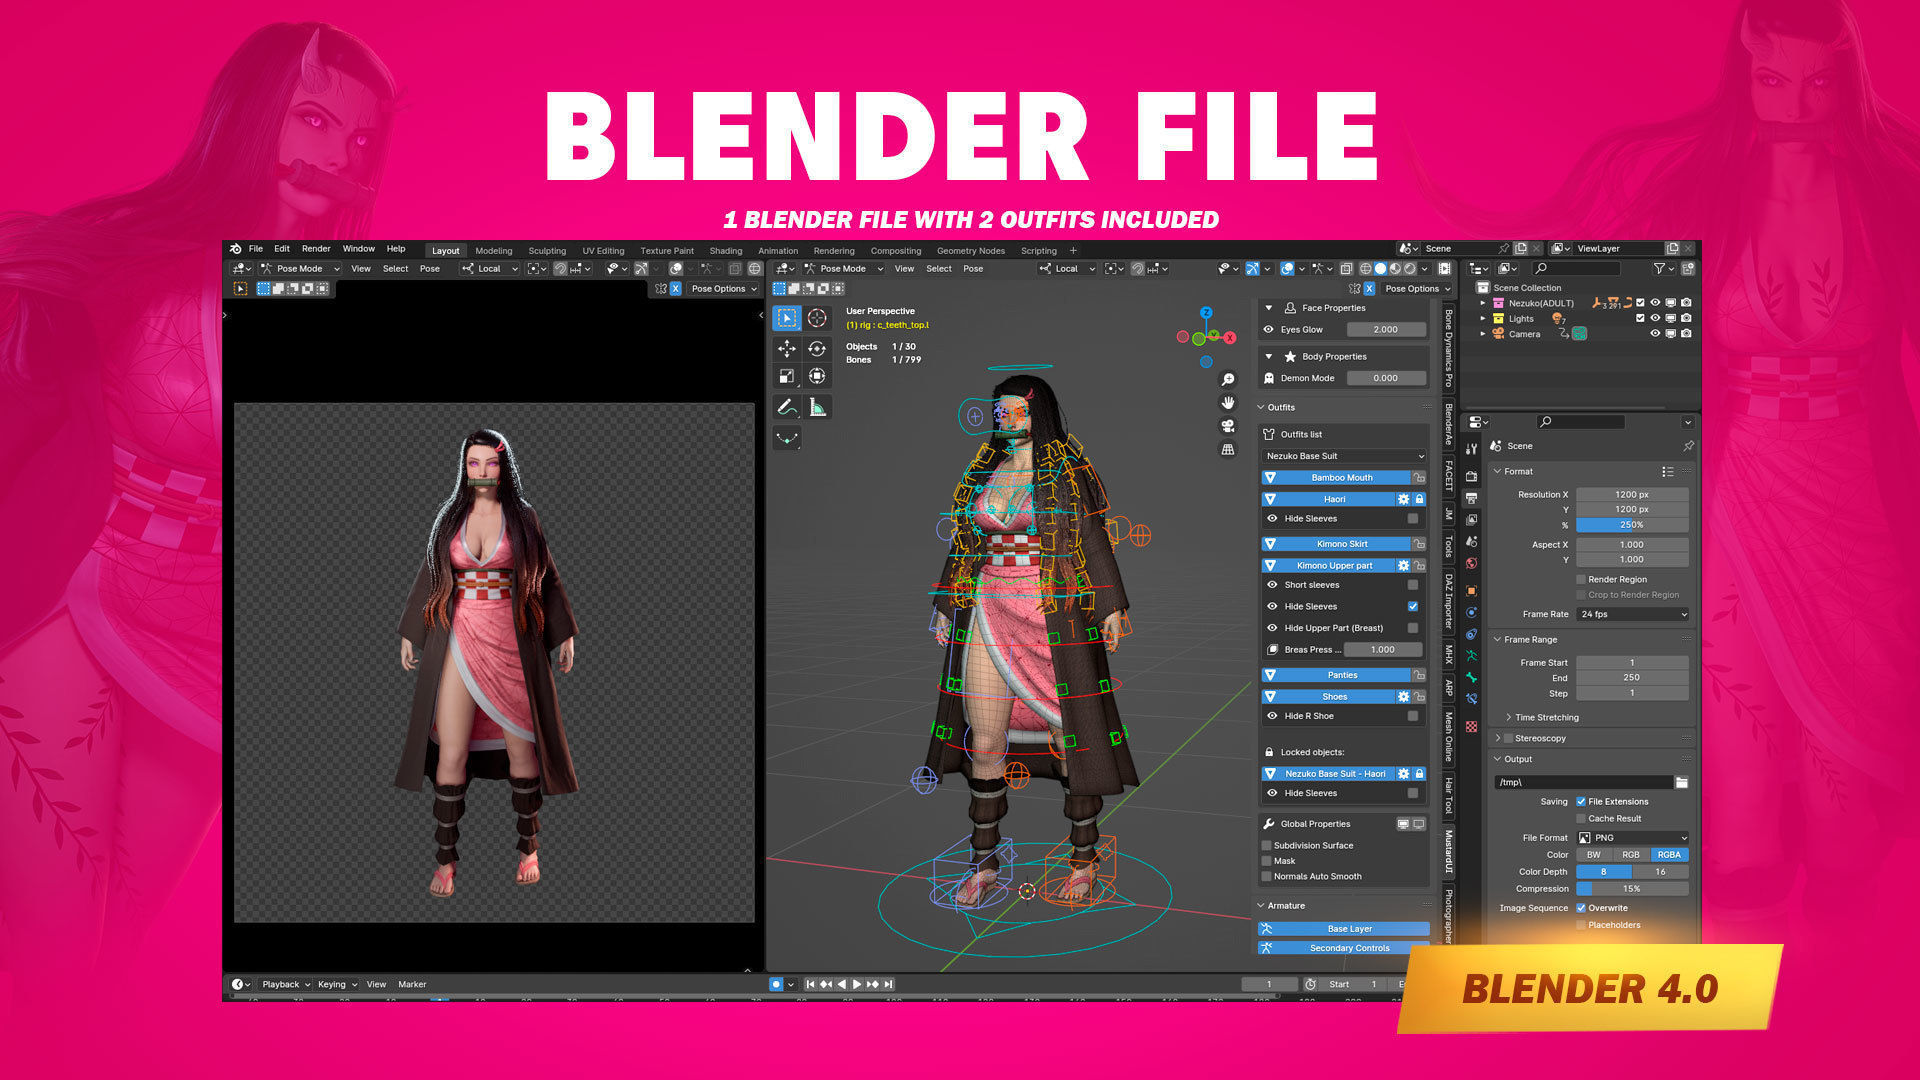The image size is (1920, 1080).
Task: Toggle the File Extensions checkbox
Action: pos(1581,802)
